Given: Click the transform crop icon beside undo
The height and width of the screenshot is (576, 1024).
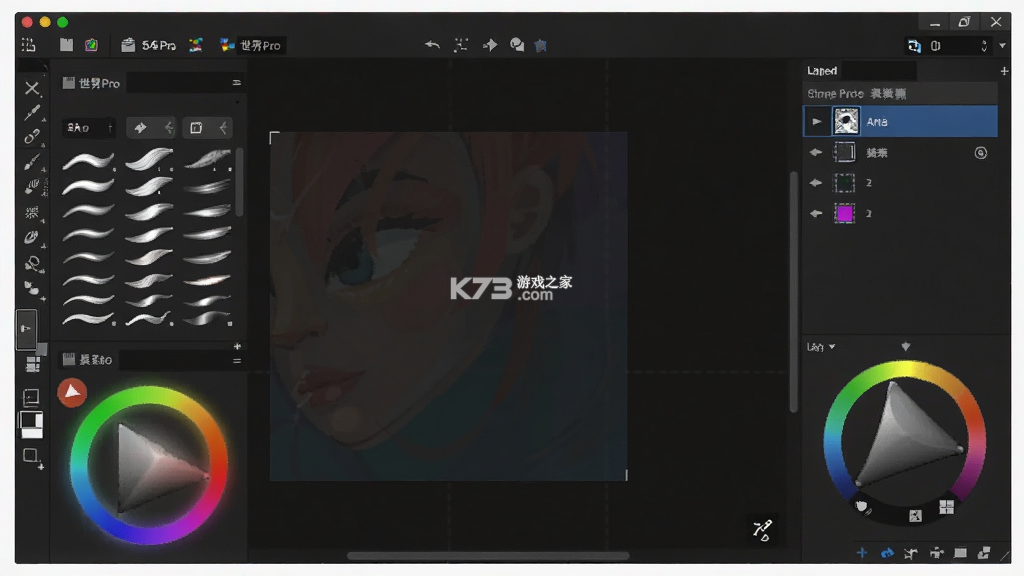Looking at the screenshot, I should (461, 45).
